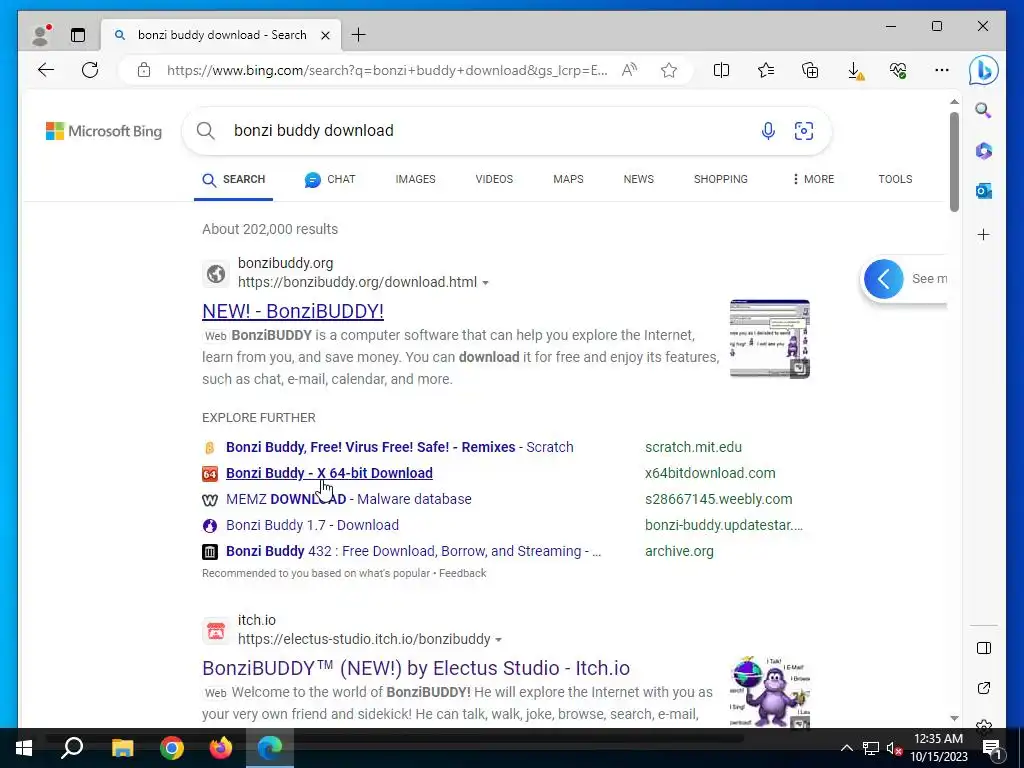Open taskbar search magnifier

coord(72,748)
